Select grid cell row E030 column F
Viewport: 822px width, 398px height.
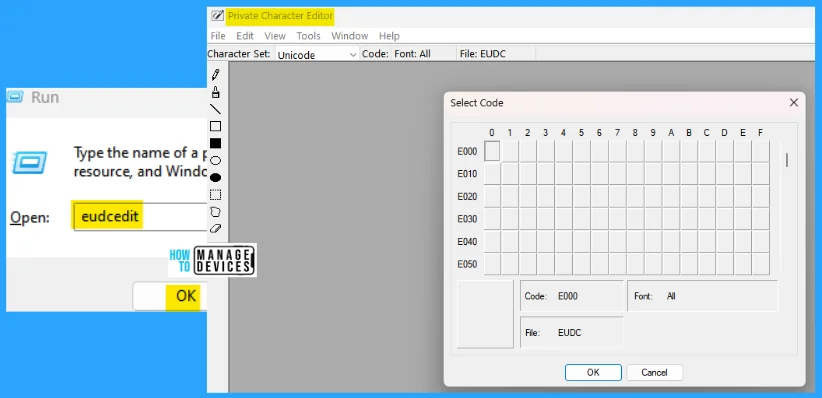click(761, 219)
